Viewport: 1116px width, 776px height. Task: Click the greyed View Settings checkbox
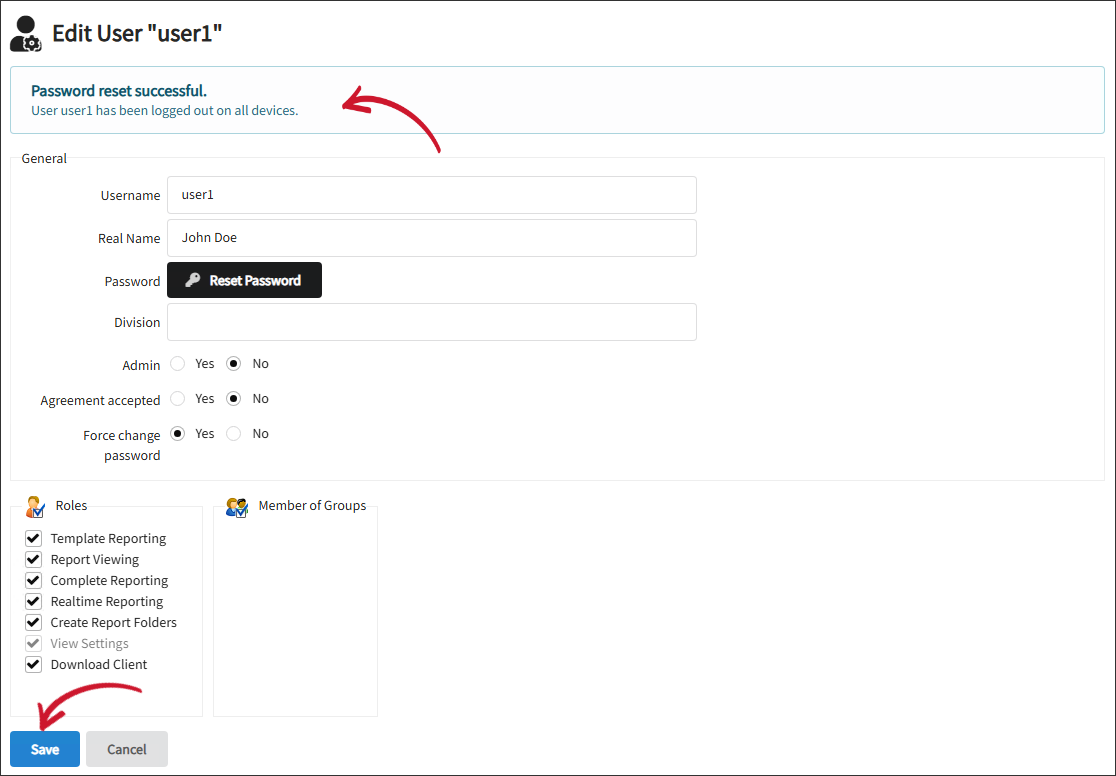tap(33, 644)
